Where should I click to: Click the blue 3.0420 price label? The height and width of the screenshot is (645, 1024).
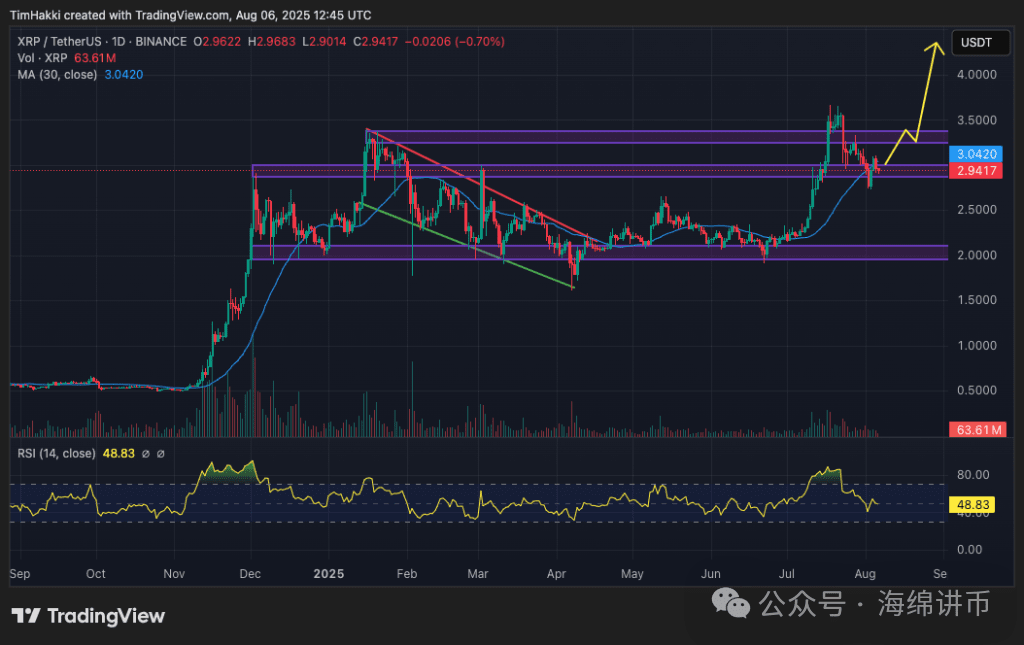(x=976, y=154)
